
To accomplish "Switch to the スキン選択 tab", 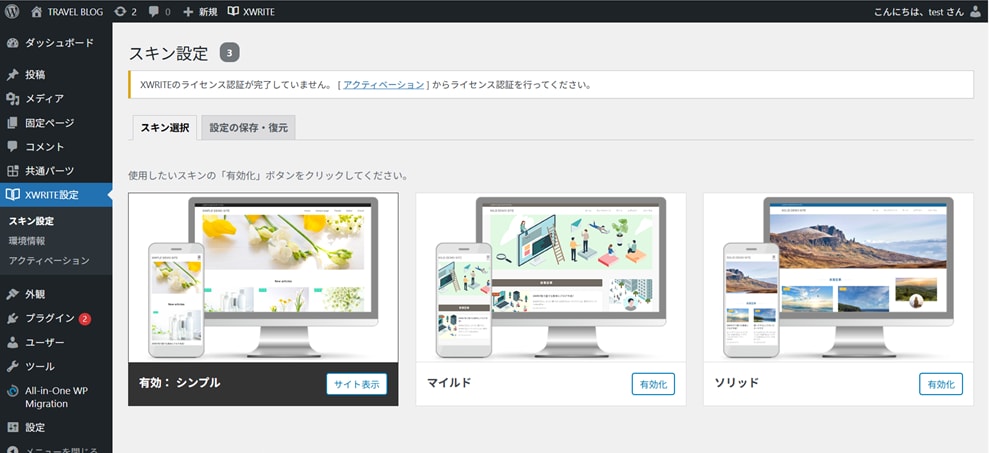I will pos(165,127).
